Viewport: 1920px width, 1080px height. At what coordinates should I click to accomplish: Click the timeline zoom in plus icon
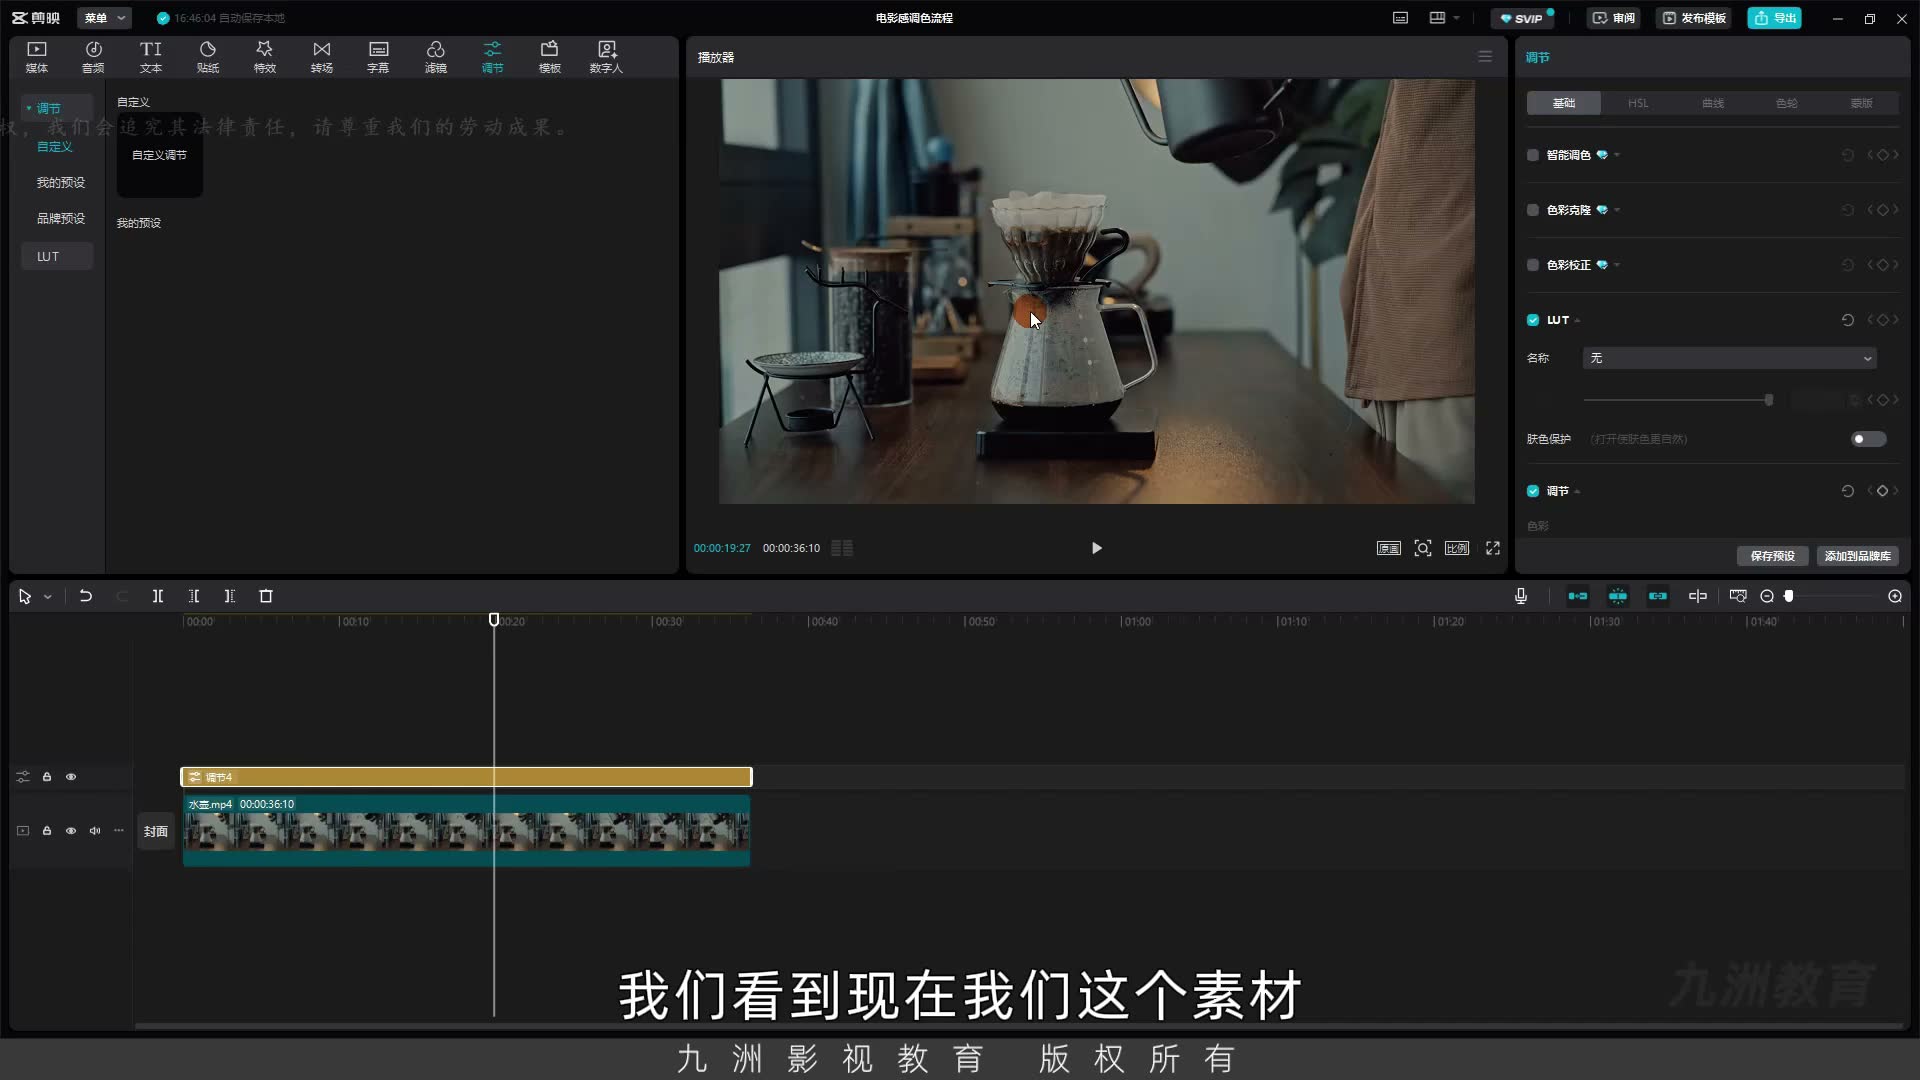(x=1895, y=596)
